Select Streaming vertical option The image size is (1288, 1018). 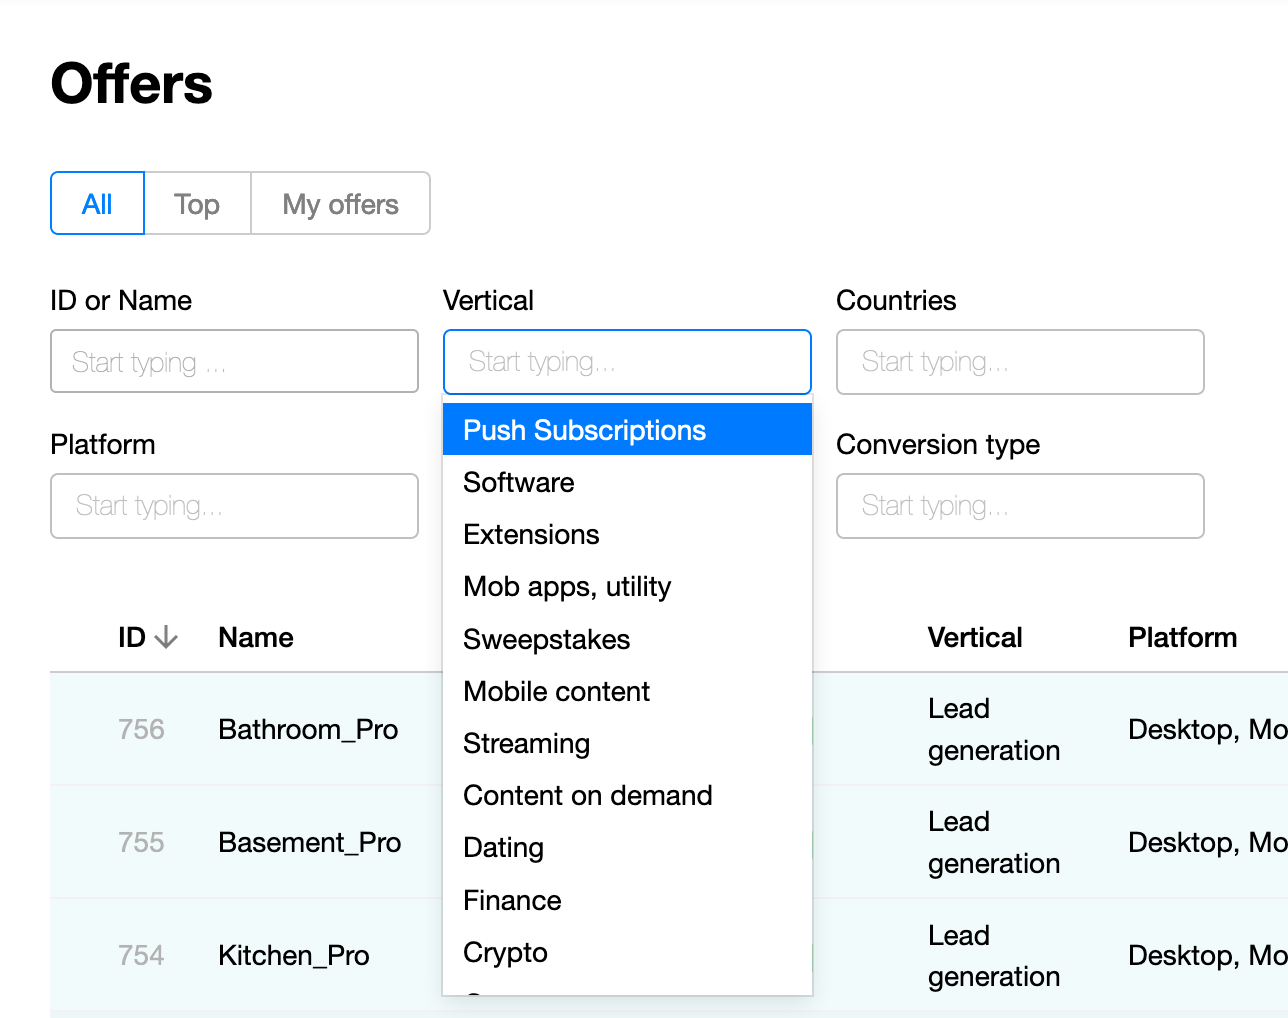point(526,743)
